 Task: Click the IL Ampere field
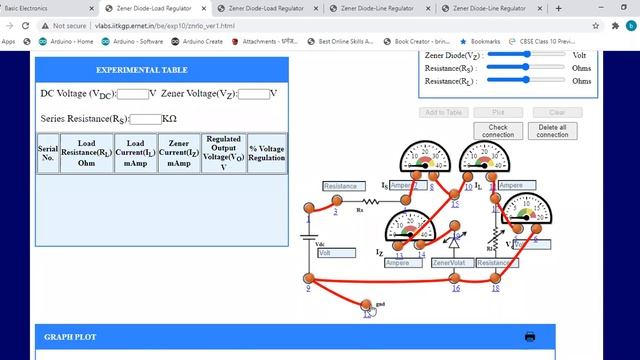(x=517, y=185)
